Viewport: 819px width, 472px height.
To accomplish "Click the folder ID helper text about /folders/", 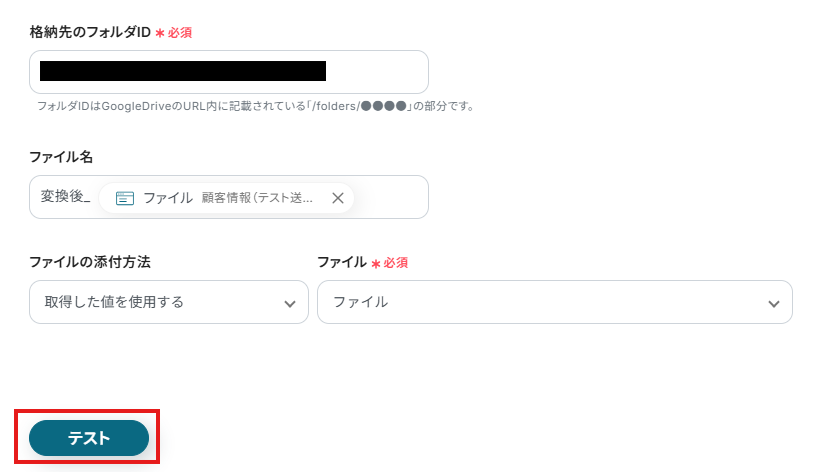I will pos(255,106).
